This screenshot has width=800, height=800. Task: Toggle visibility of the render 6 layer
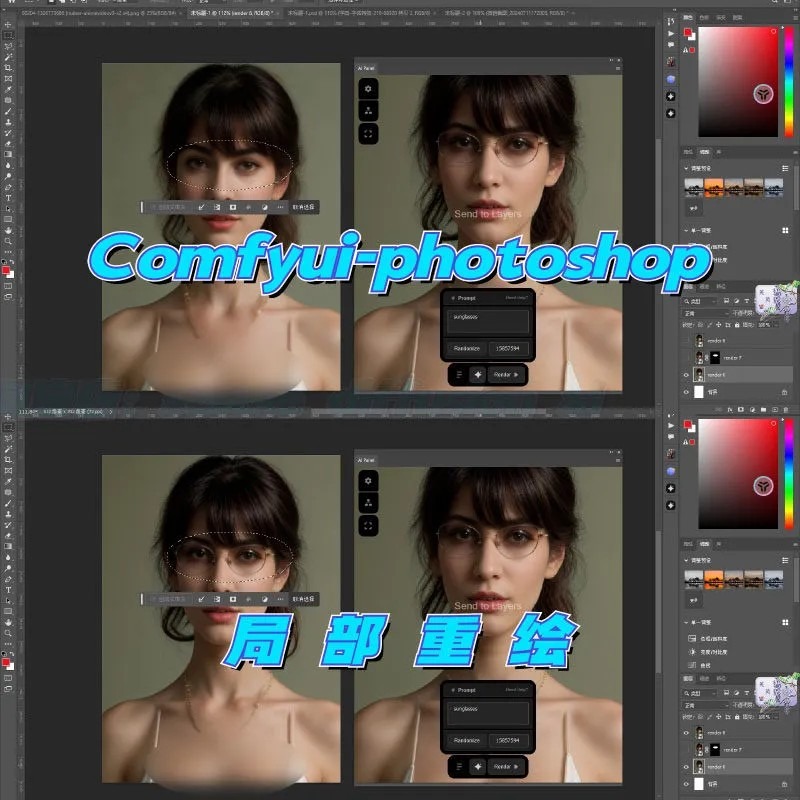[x=686, y=375]
